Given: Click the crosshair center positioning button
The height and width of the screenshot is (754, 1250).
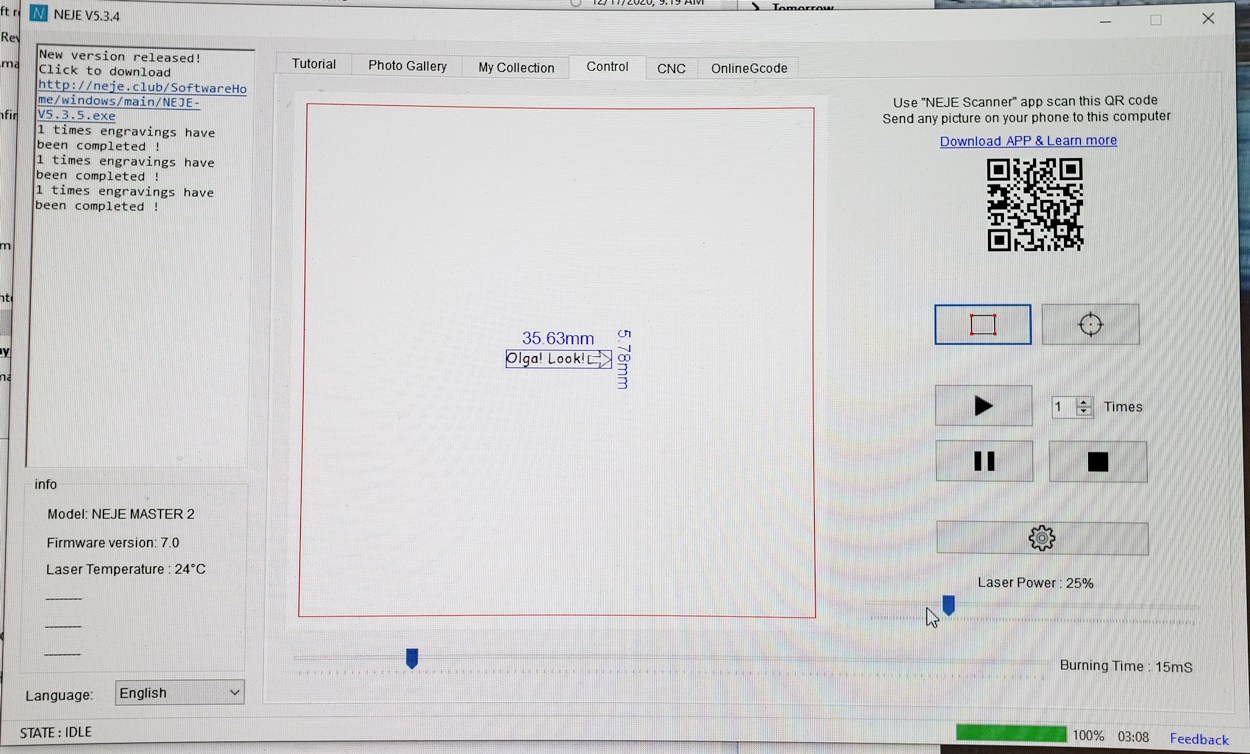Looking at the screenshot, I should click(x=1090, y=325).
